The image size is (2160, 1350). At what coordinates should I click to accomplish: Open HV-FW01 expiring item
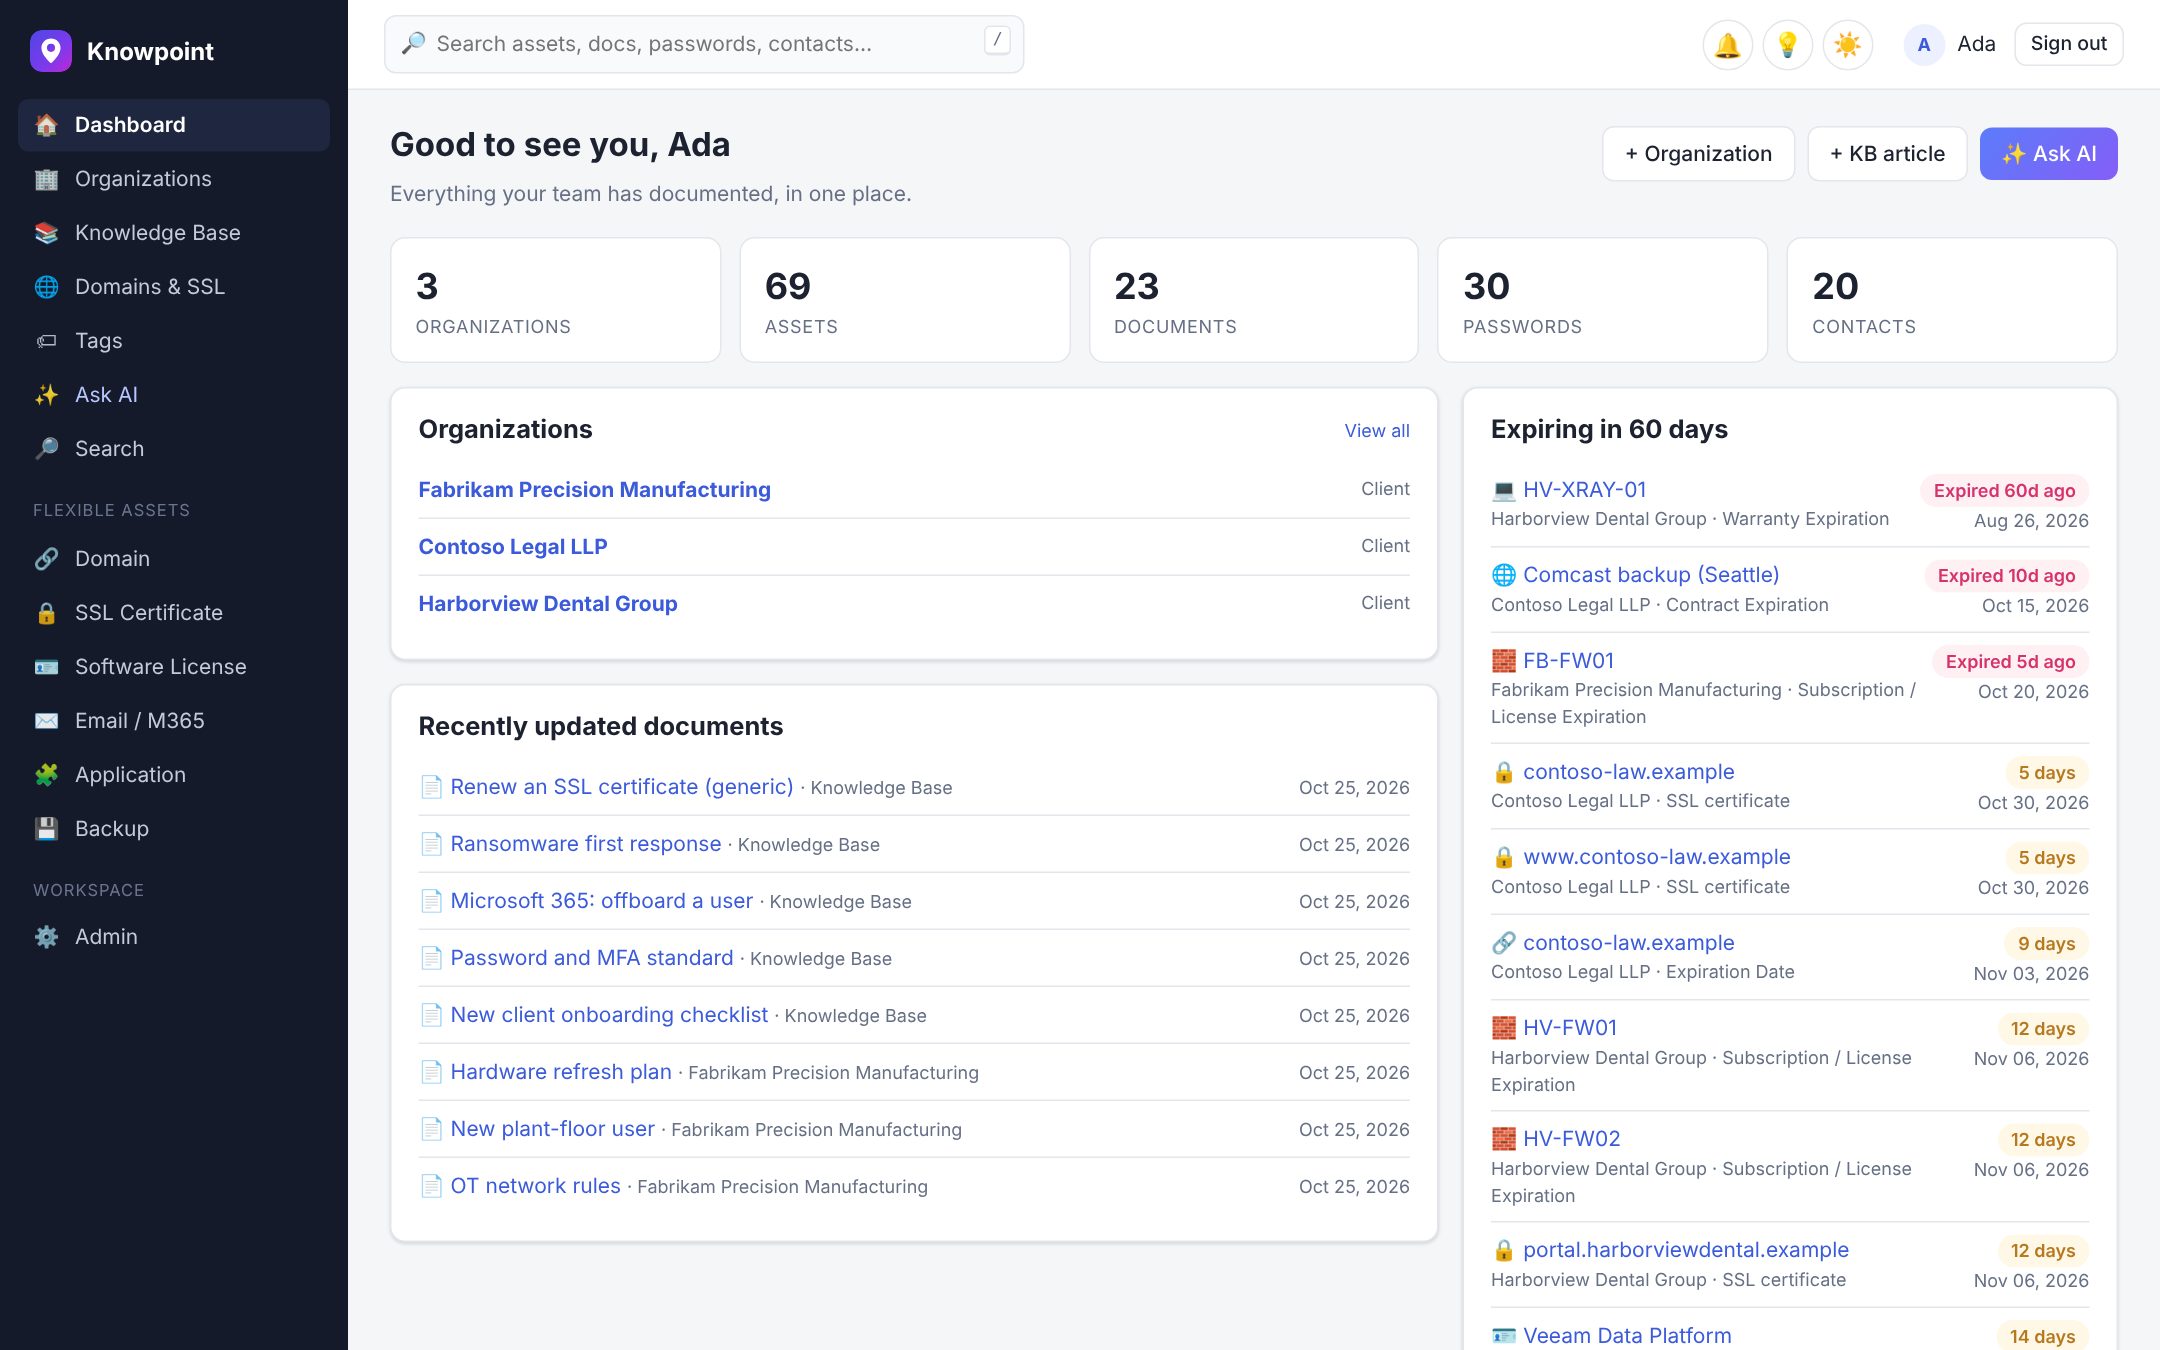pos(1570,1028)
